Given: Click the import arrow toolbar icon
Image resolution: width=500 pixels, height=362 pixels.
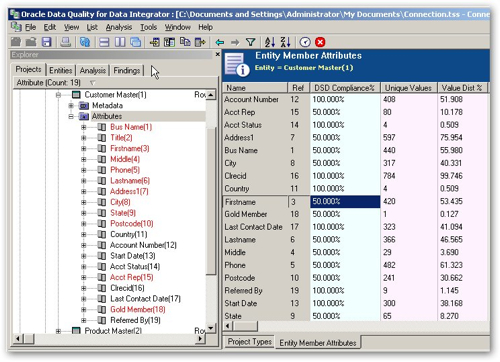Looking at the screenshot, I should (155, 42).
